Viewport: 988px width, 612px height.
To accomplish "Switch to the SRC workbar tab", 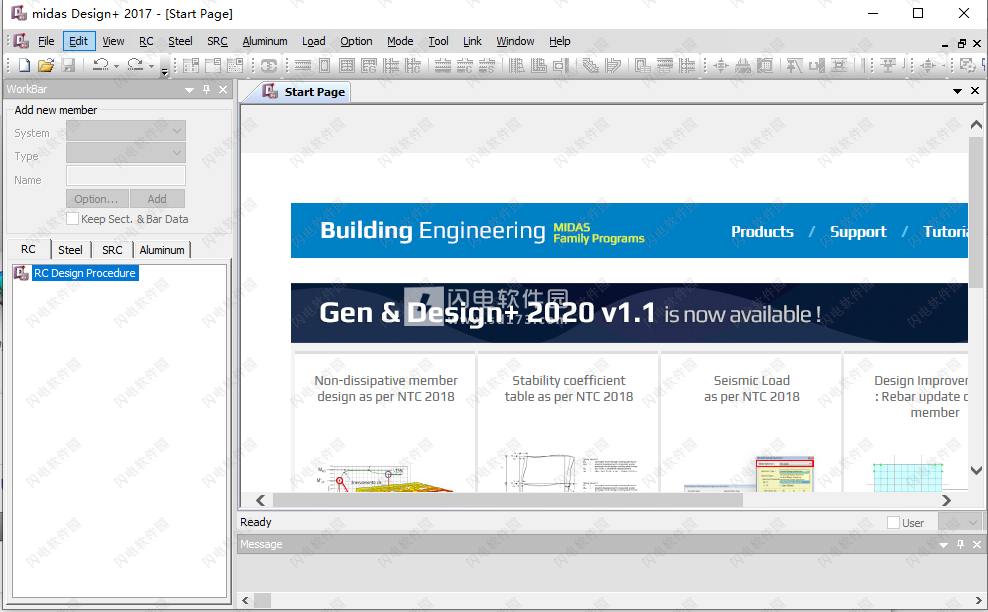I will [112, 250].
